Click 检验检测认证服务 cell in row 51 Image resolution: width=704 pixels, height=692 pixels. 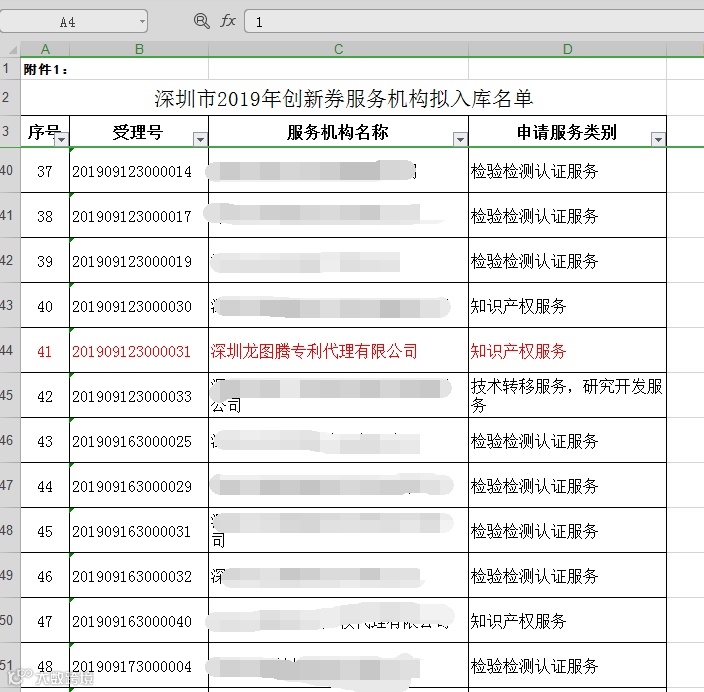coord(568,666)
